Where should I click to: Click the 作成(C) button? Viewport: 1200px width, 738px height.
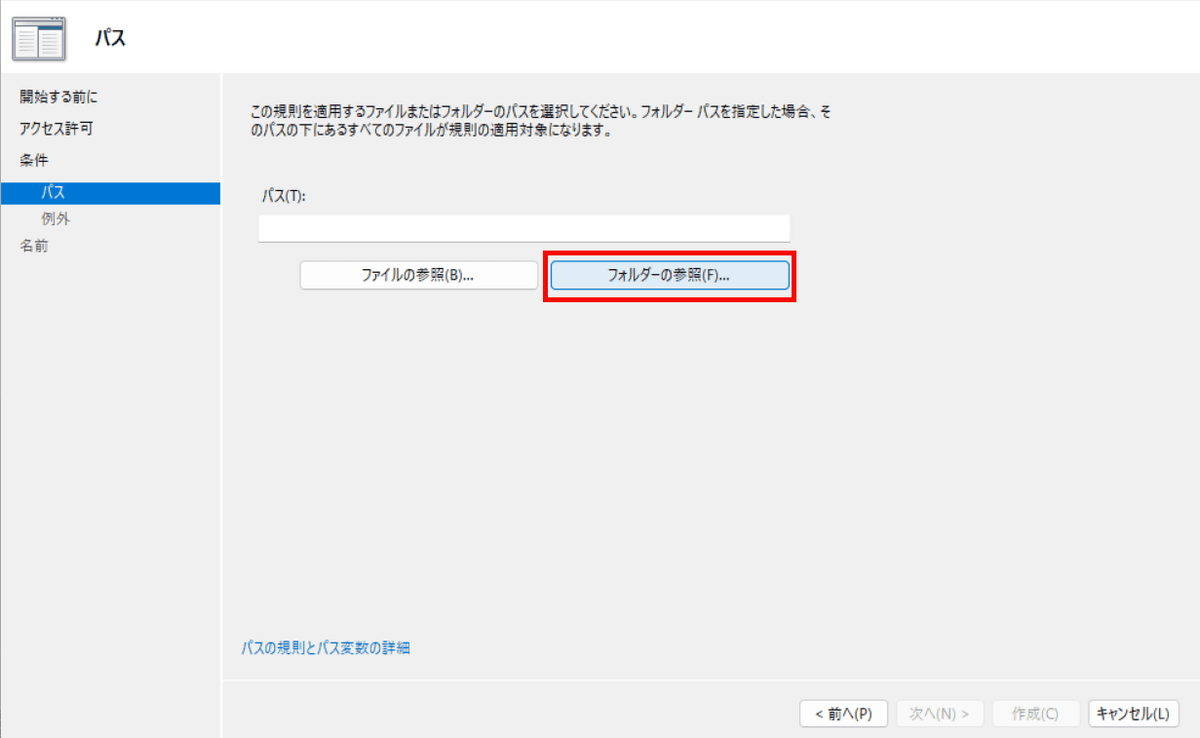pyautogui.click(x=1034, y=713)
